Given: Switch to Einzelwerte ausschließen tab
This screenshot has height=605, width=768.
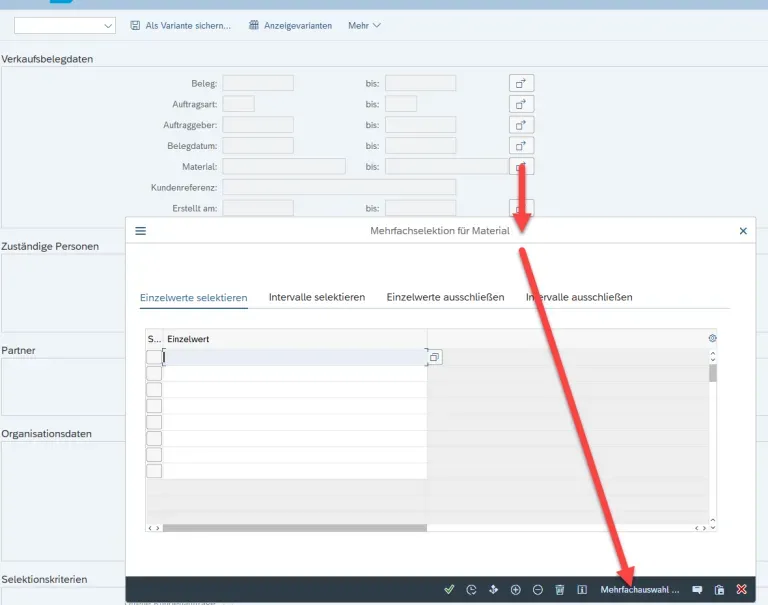Looking at the screenshot, I should 445,297.
